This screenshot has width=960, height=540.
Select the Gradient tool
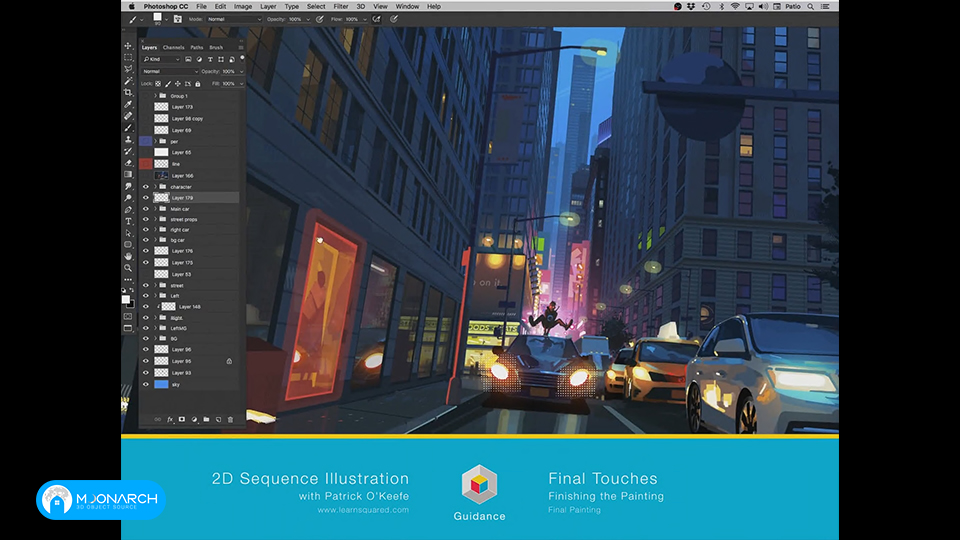128,174
